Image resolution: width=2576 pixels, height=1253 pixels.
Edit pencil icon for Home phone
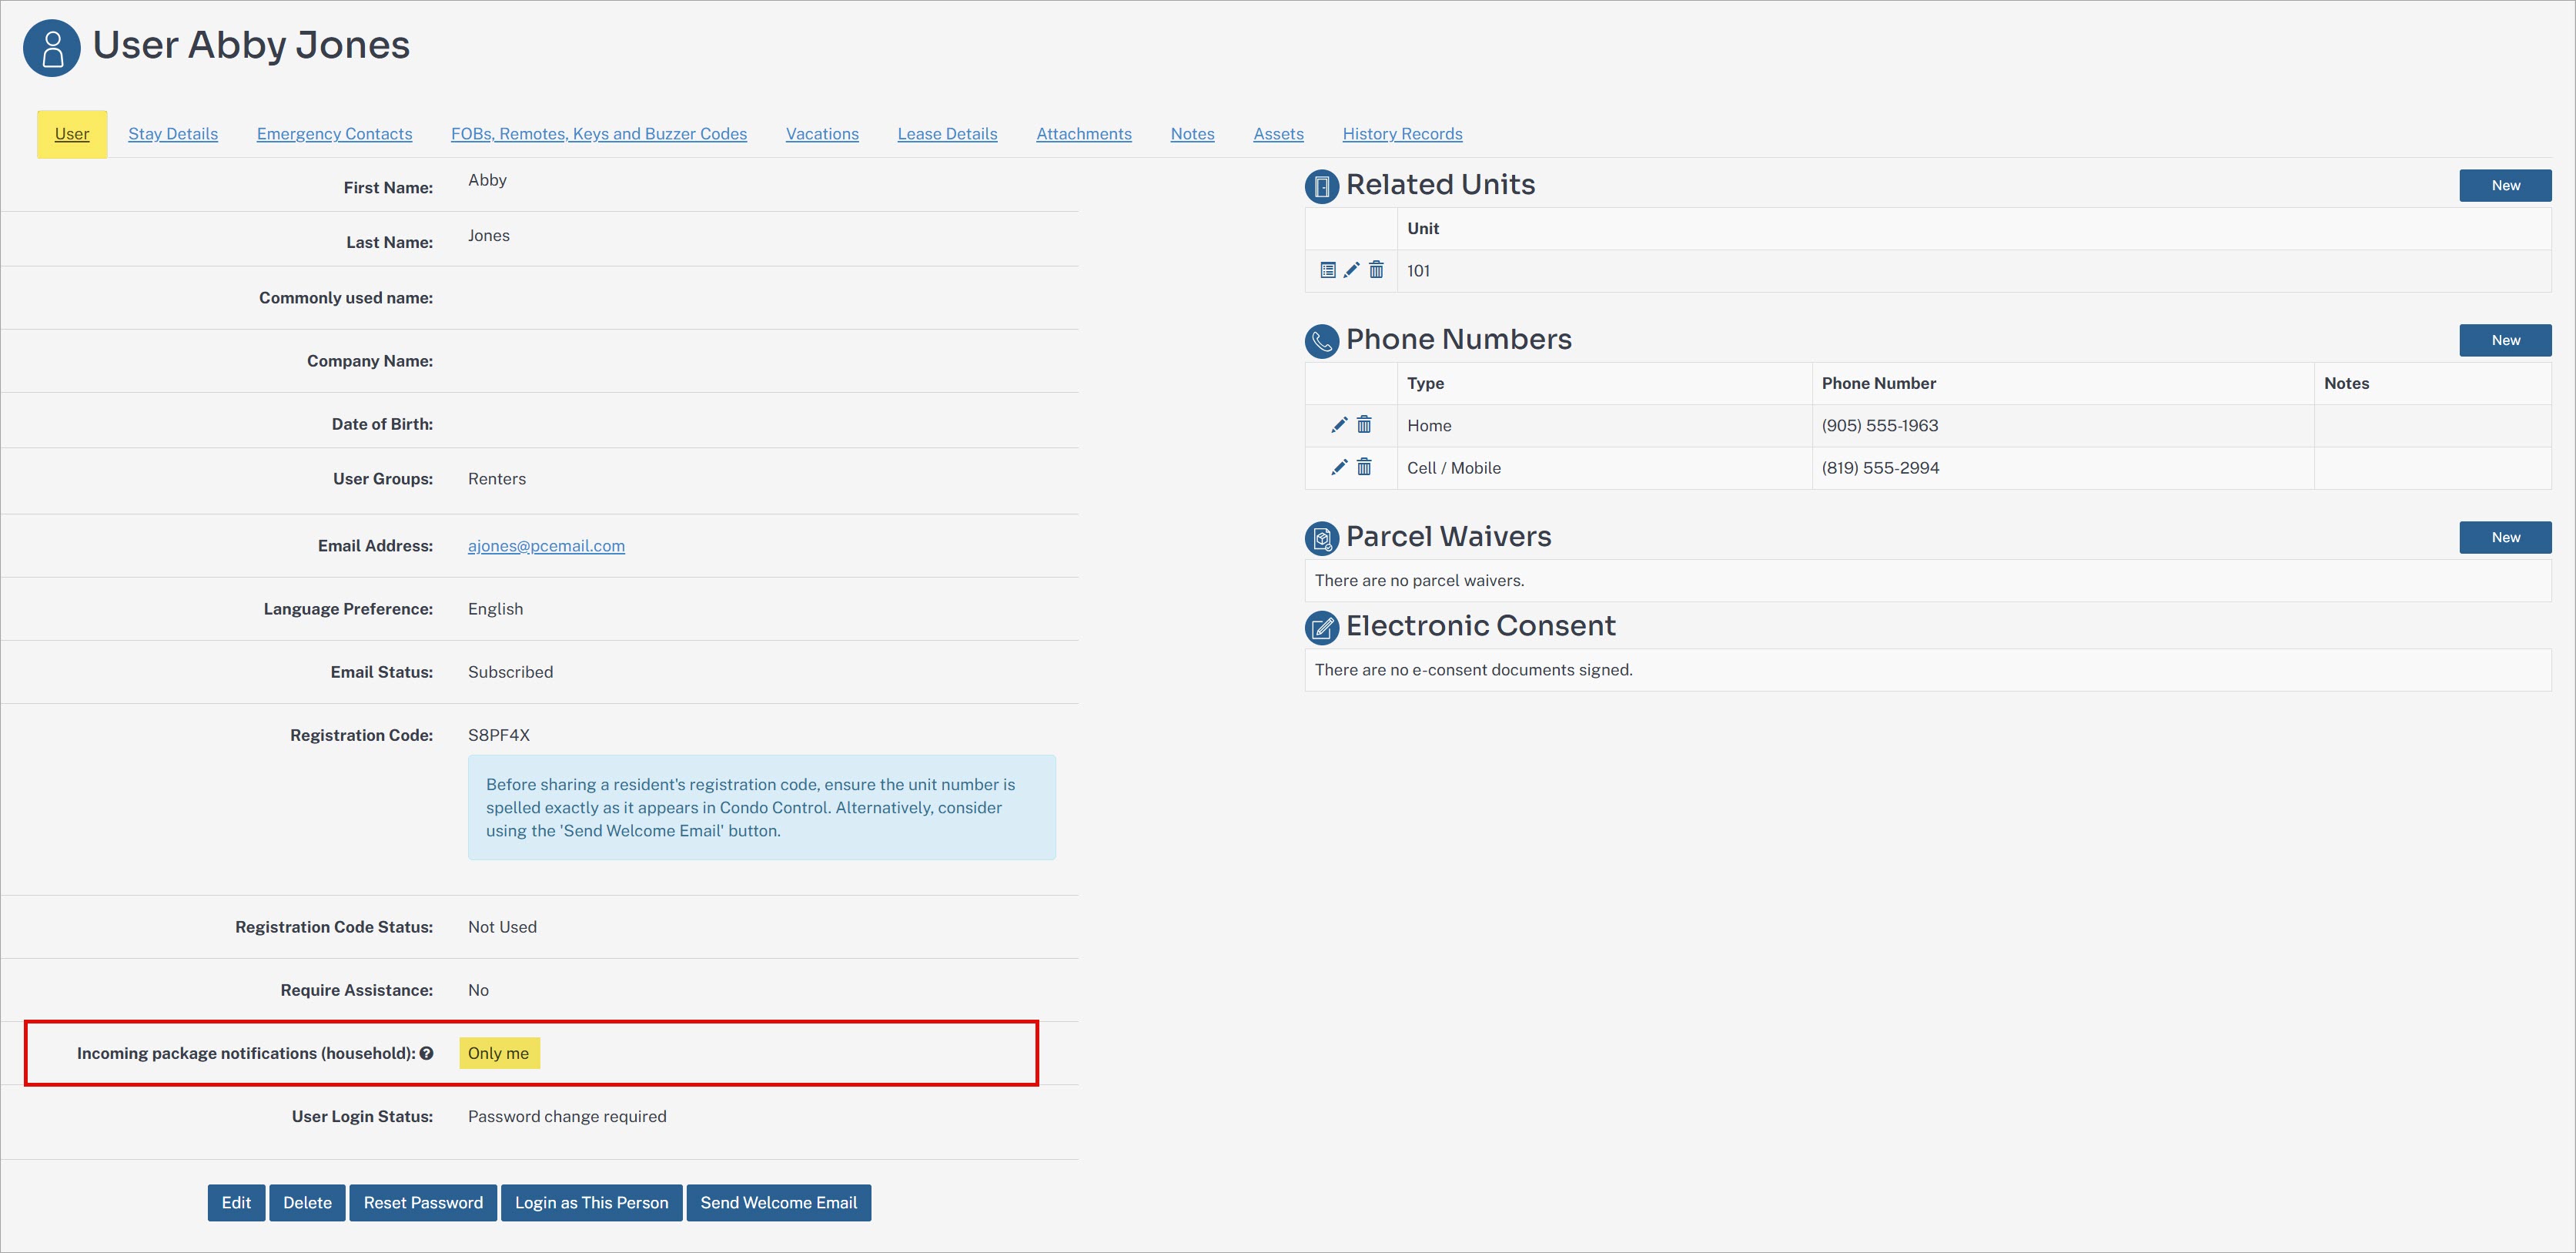(1339, 425)
